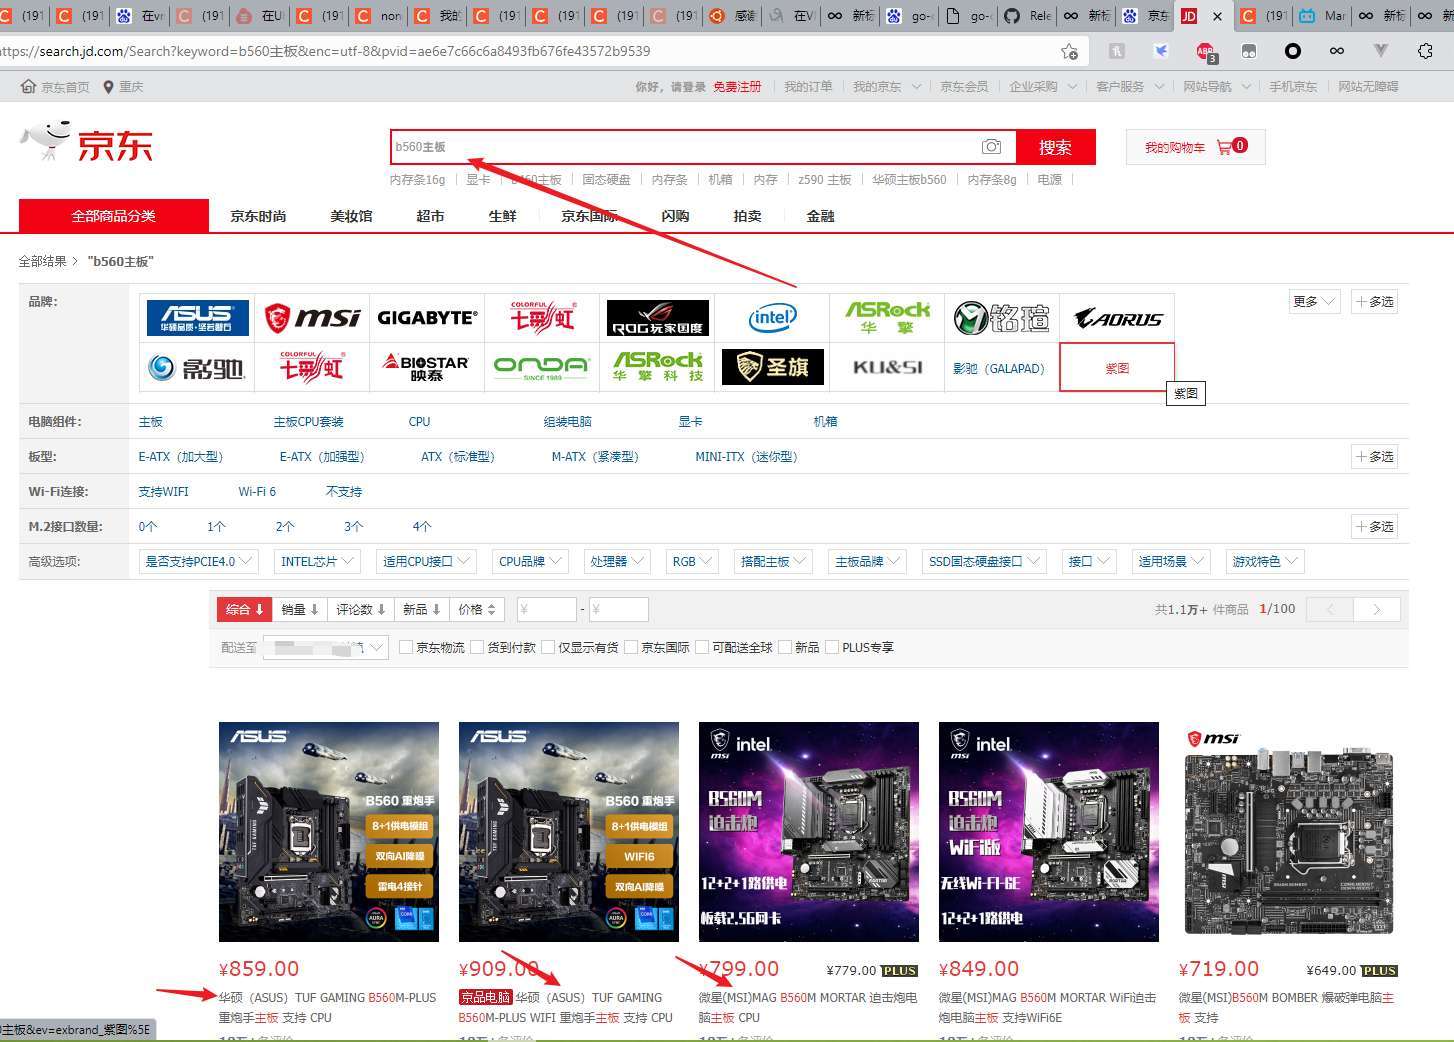Open the 京东国际 navigation tab
The width and height of the screenshot is (1454, 1042).
tap(589, 216)
